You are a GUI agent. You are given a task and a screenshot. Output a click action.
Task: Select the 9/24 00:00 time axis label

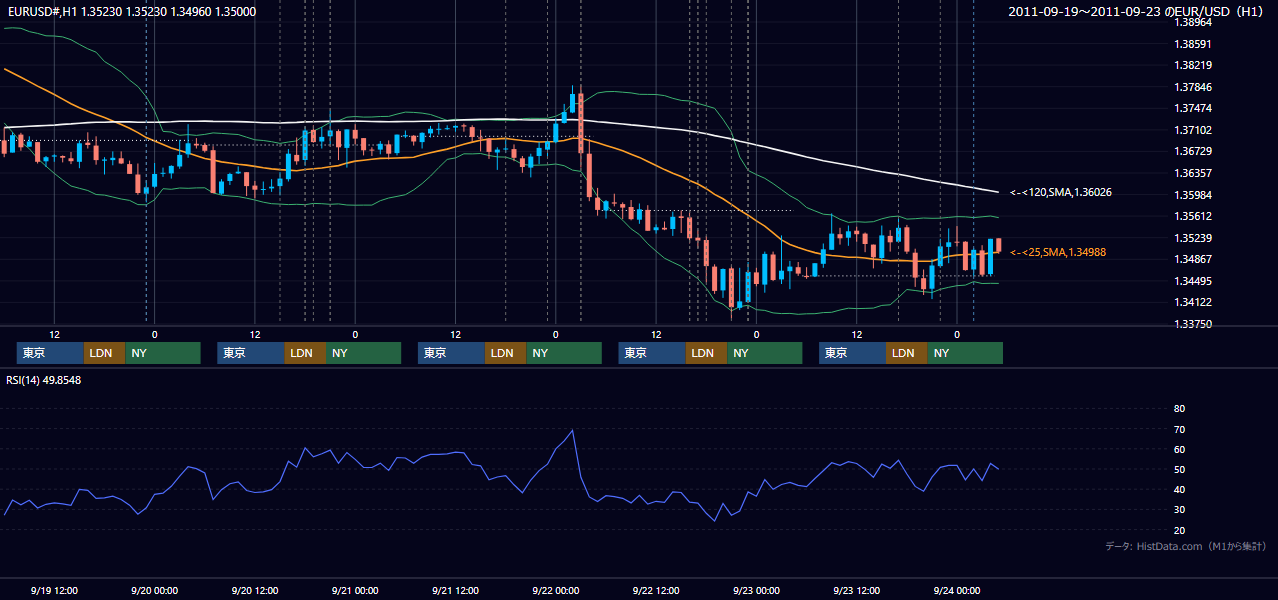click(957, 590)
